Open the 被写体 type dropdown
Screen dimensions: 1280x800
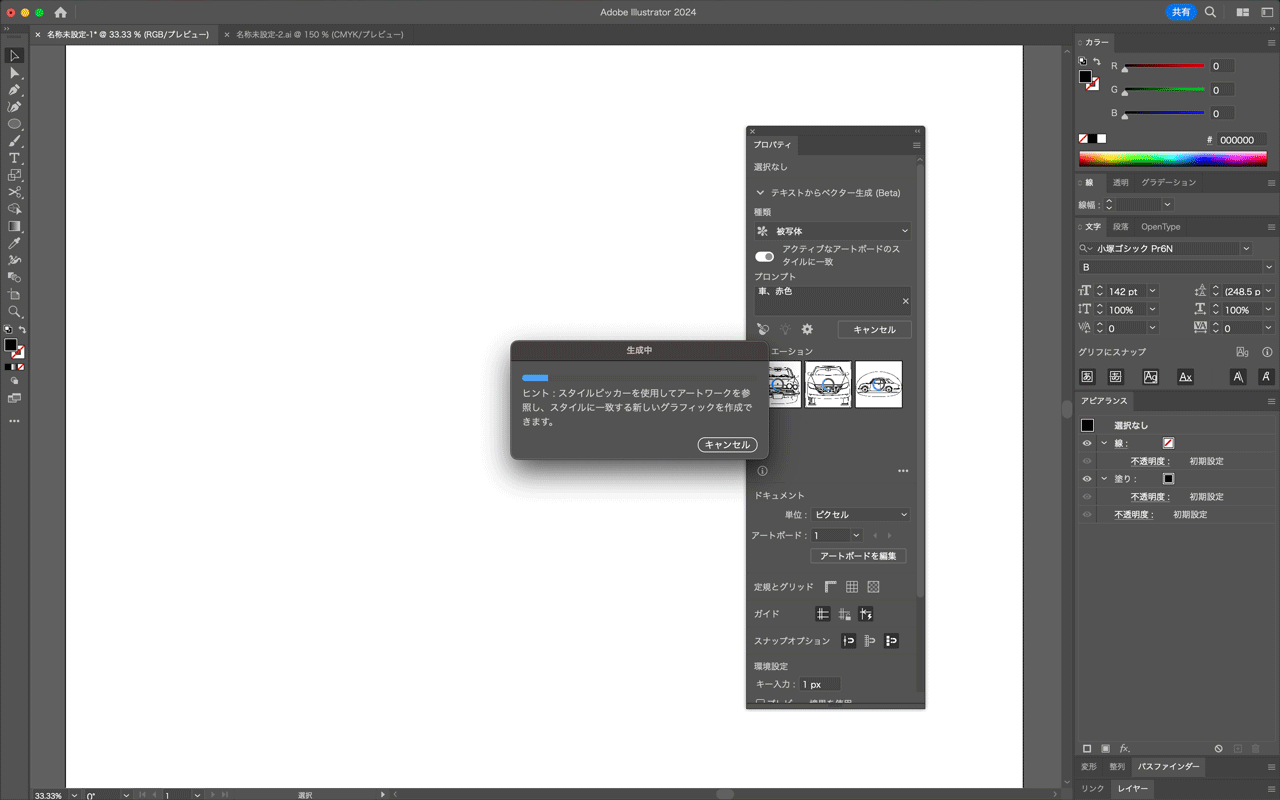832,231
